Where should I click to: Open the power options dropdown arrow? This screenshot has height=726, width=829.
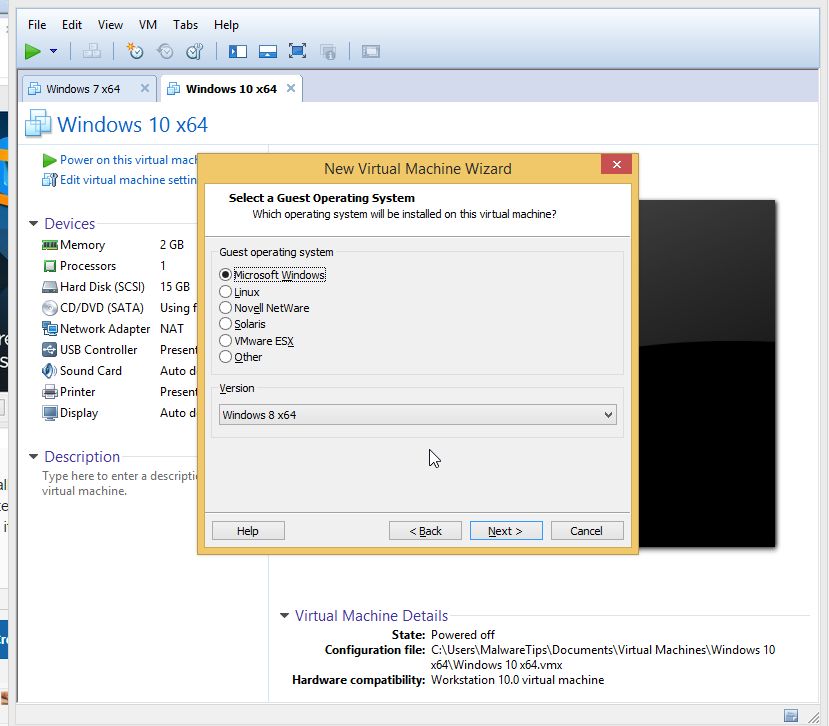point(53,51)
